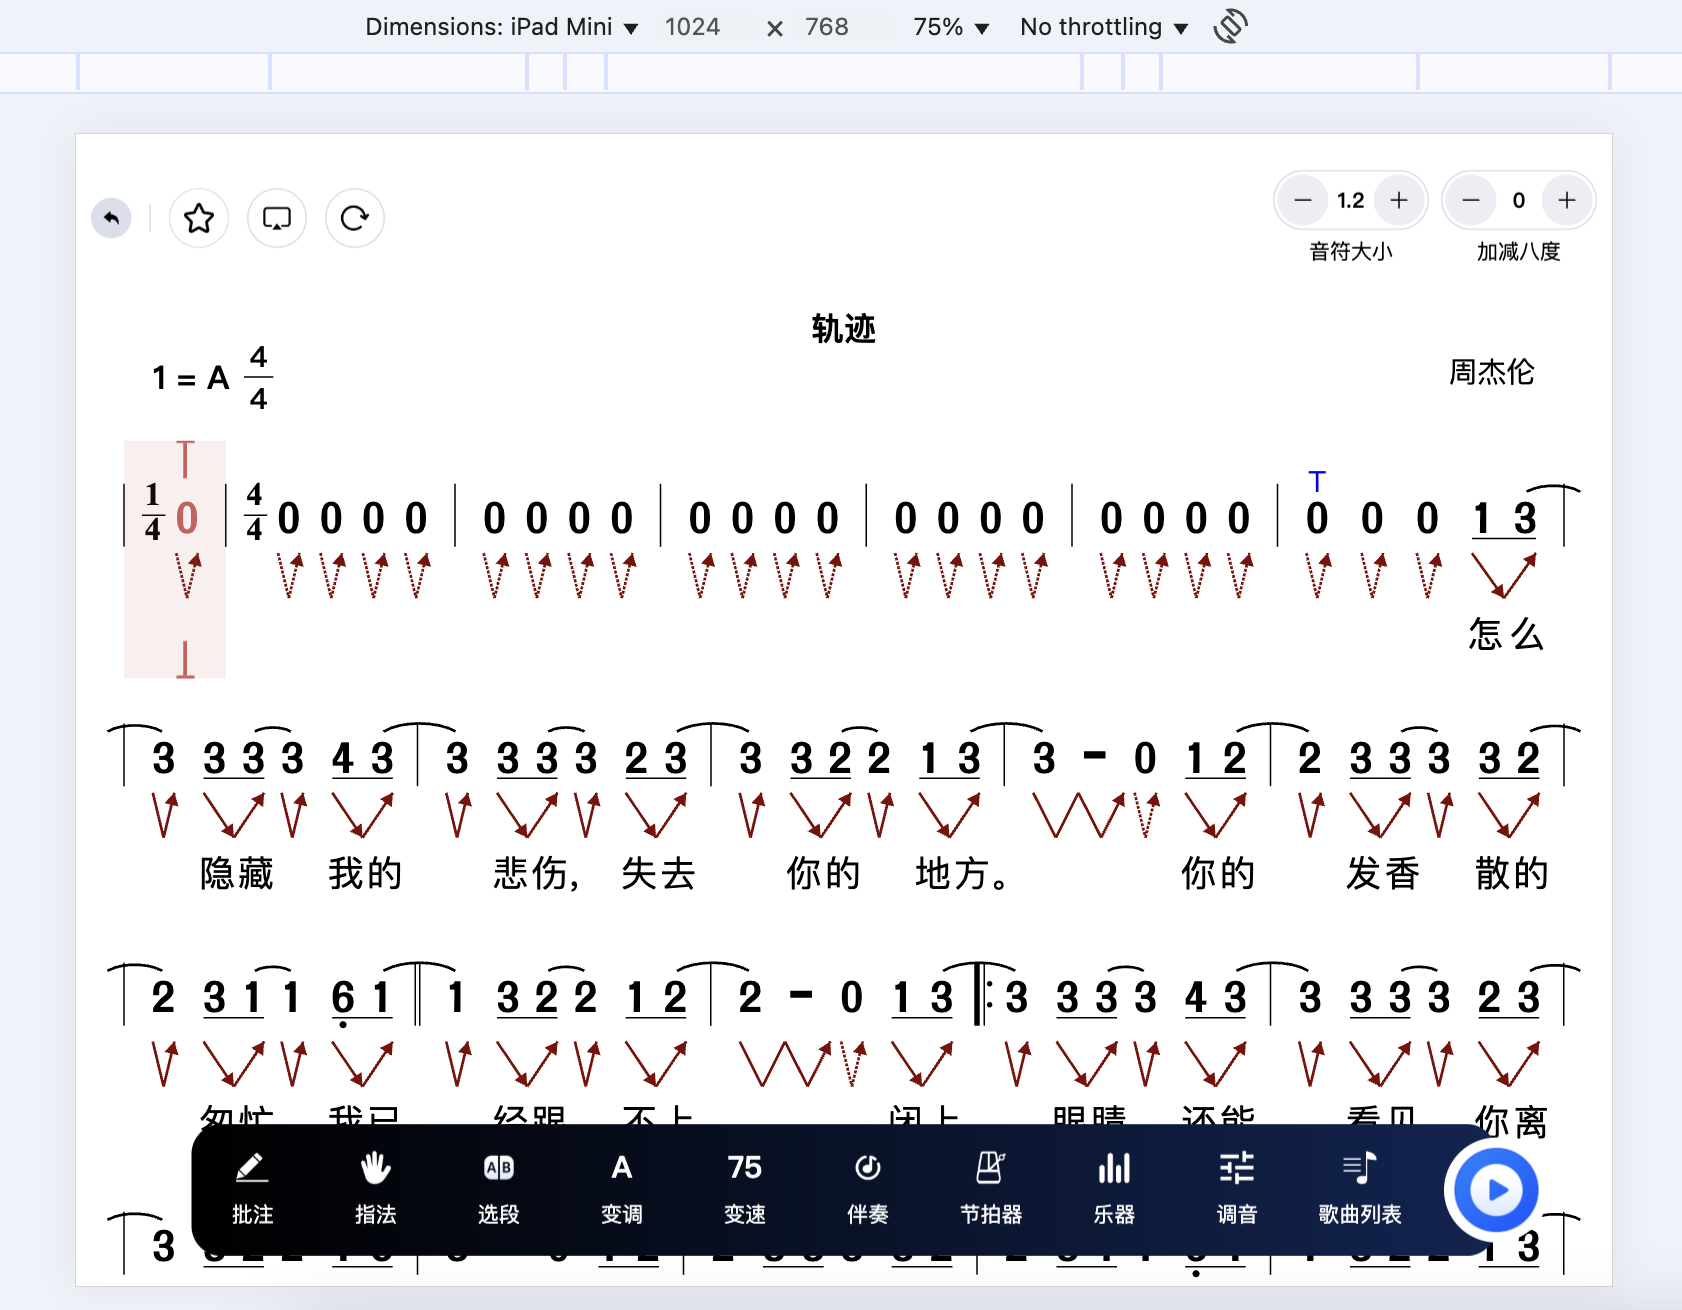Select the 选段 AB section tool
1682x1310 pixels.
coord(498,1189)
